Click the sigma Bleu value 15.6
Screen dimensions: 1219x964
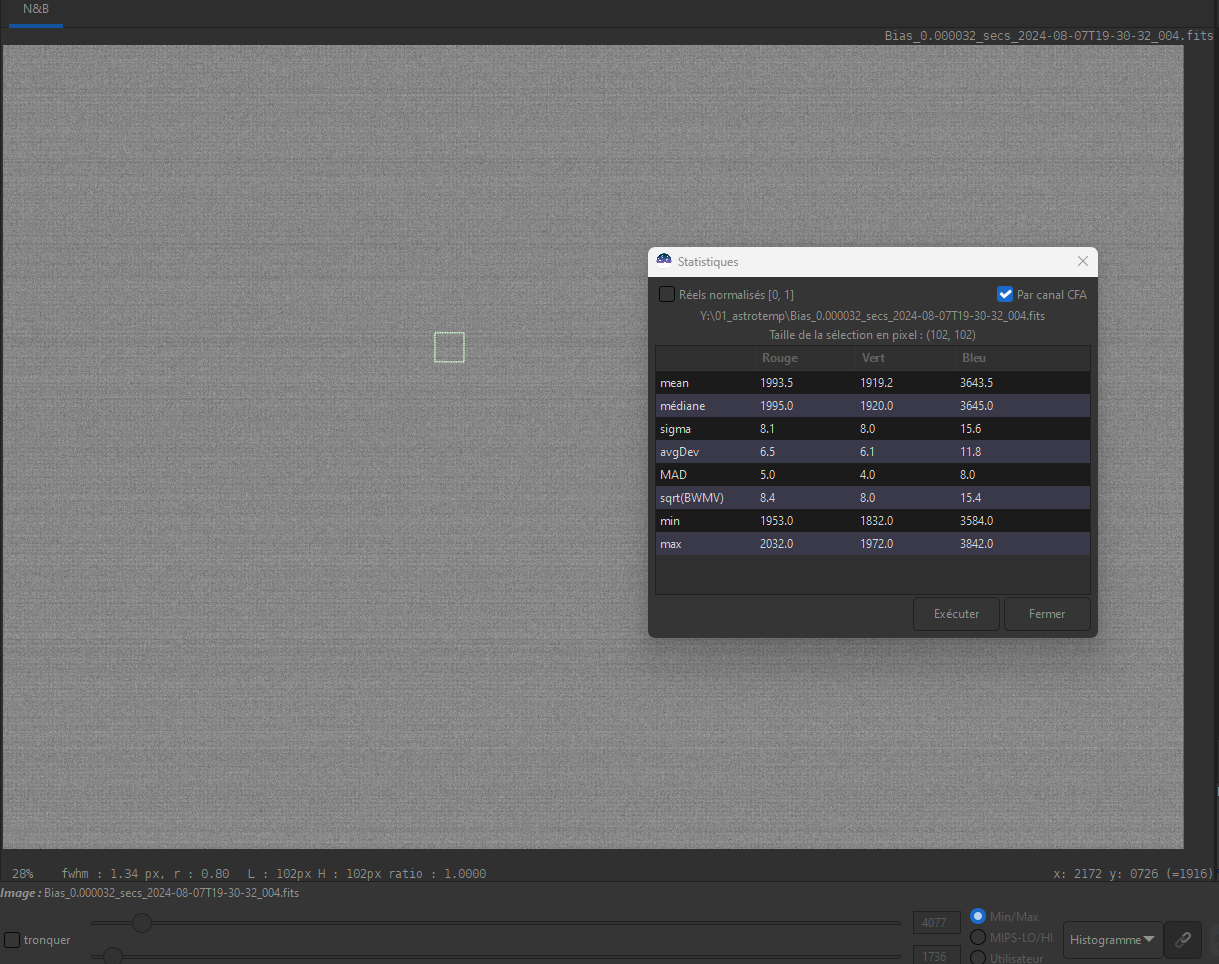coord(970,429)
